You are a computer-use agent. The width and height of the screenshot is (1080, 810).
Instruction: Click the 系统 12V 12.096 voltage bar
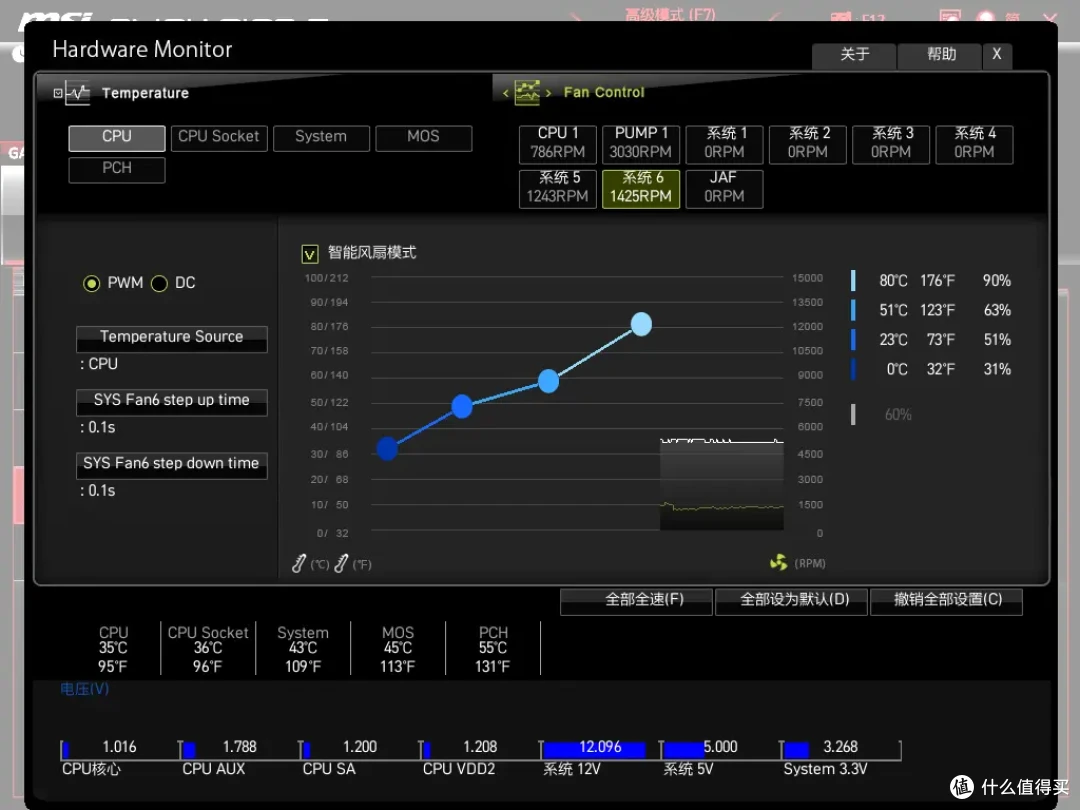click(599, 749)
